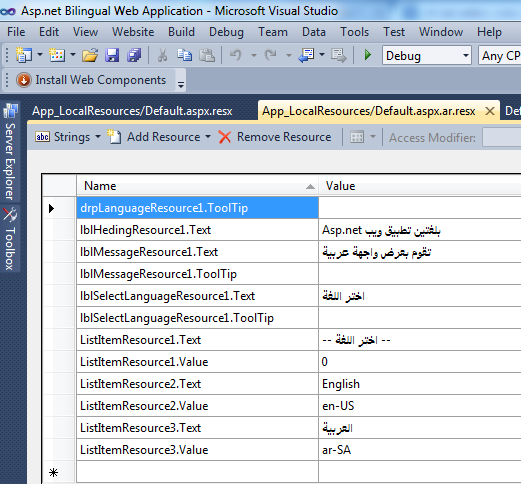This screenshot has height=484, width=521.
Task: Select the lblSelectLanguageResource1.Text name cell
Action: tap(197, 296)
